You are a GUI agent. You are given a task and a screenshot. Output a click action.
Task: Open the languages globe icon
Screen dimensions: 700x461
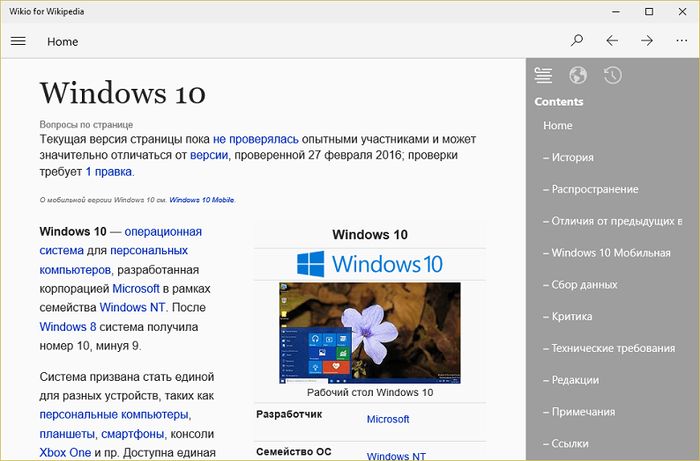coord(578,75)
